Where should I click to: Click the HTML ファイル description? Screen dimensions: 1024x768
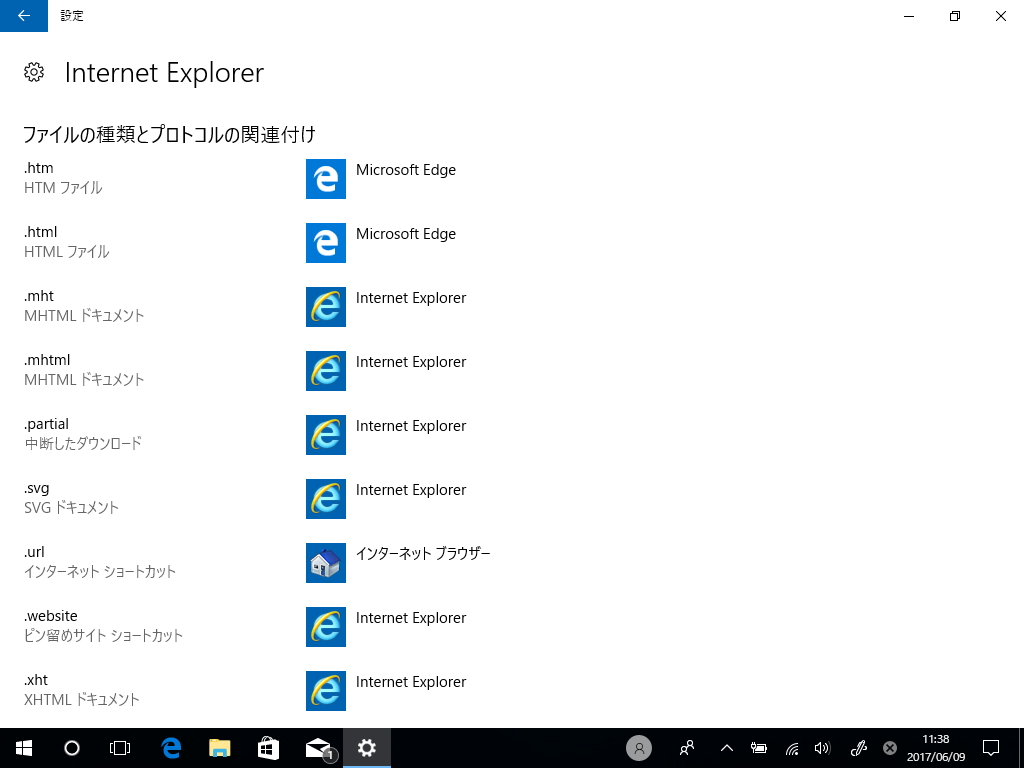67,251
